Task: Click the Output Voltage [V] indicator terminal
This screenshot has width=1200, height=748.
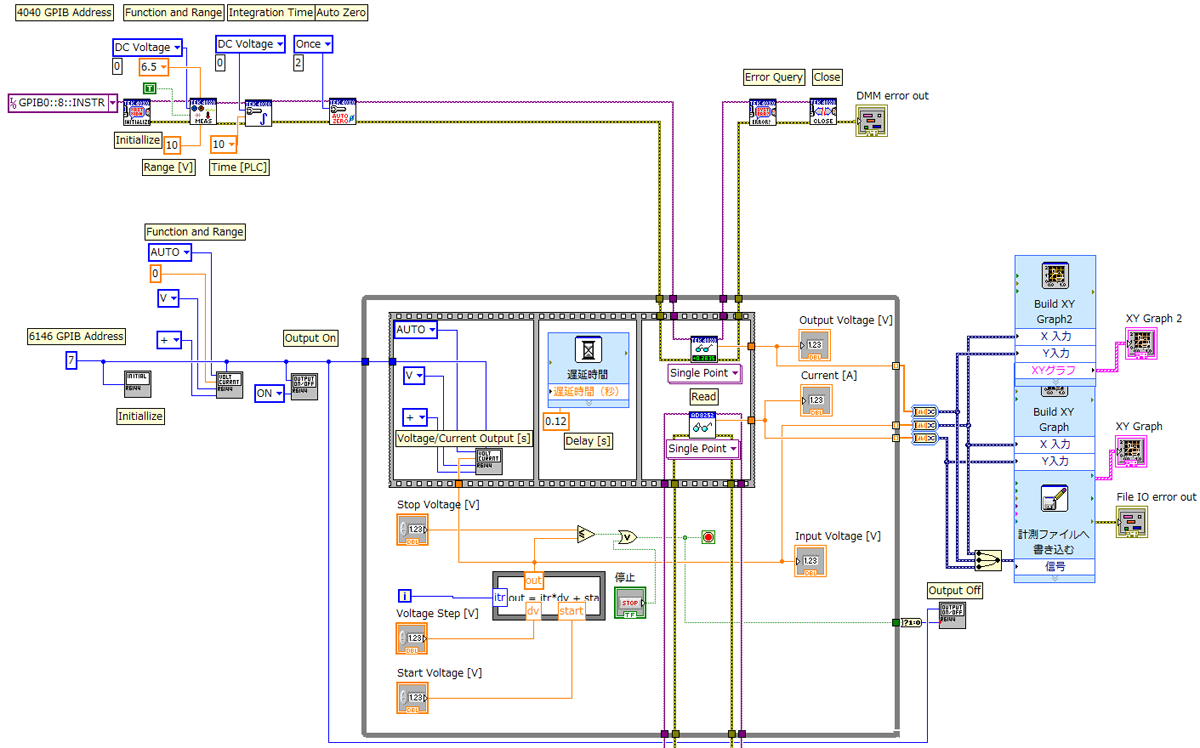Action: coord(815,346)
